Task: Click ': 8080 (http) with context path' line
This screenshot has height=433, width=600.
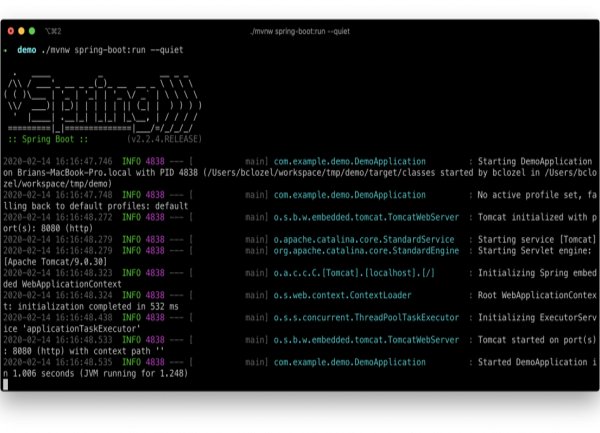Action: [84, 351]
